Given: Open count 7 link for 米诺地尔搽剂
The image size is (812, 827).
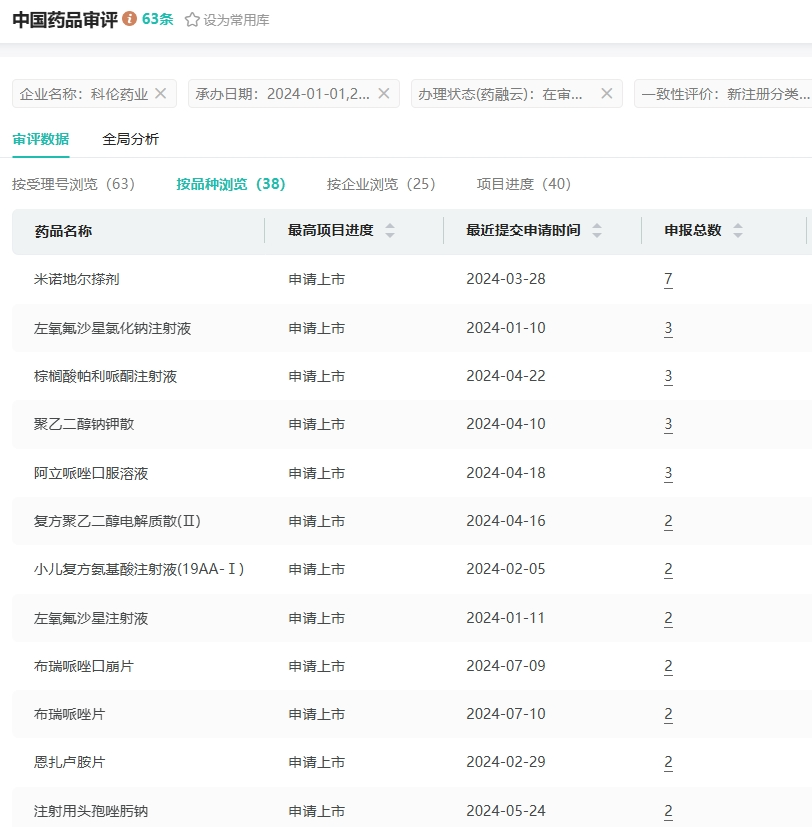Looking at the screenshot, I should pyautogui.click(x=668, y=280).
